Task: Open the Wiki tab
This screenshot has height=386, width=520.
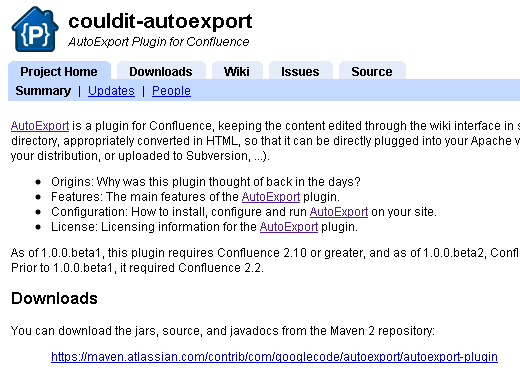Action: click(x=237, y=71)
